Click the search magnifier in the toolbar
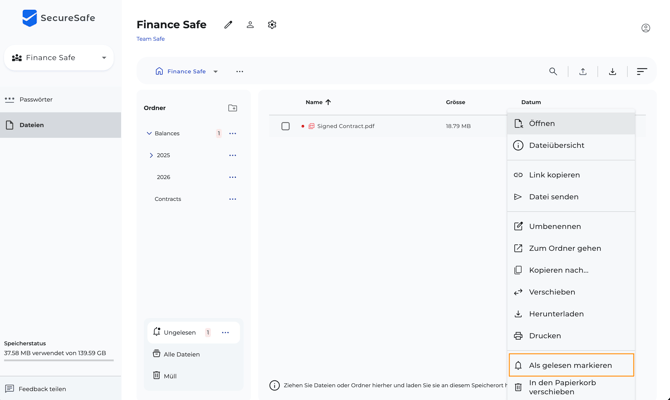The image size is (670, 400). click(553, 71)
